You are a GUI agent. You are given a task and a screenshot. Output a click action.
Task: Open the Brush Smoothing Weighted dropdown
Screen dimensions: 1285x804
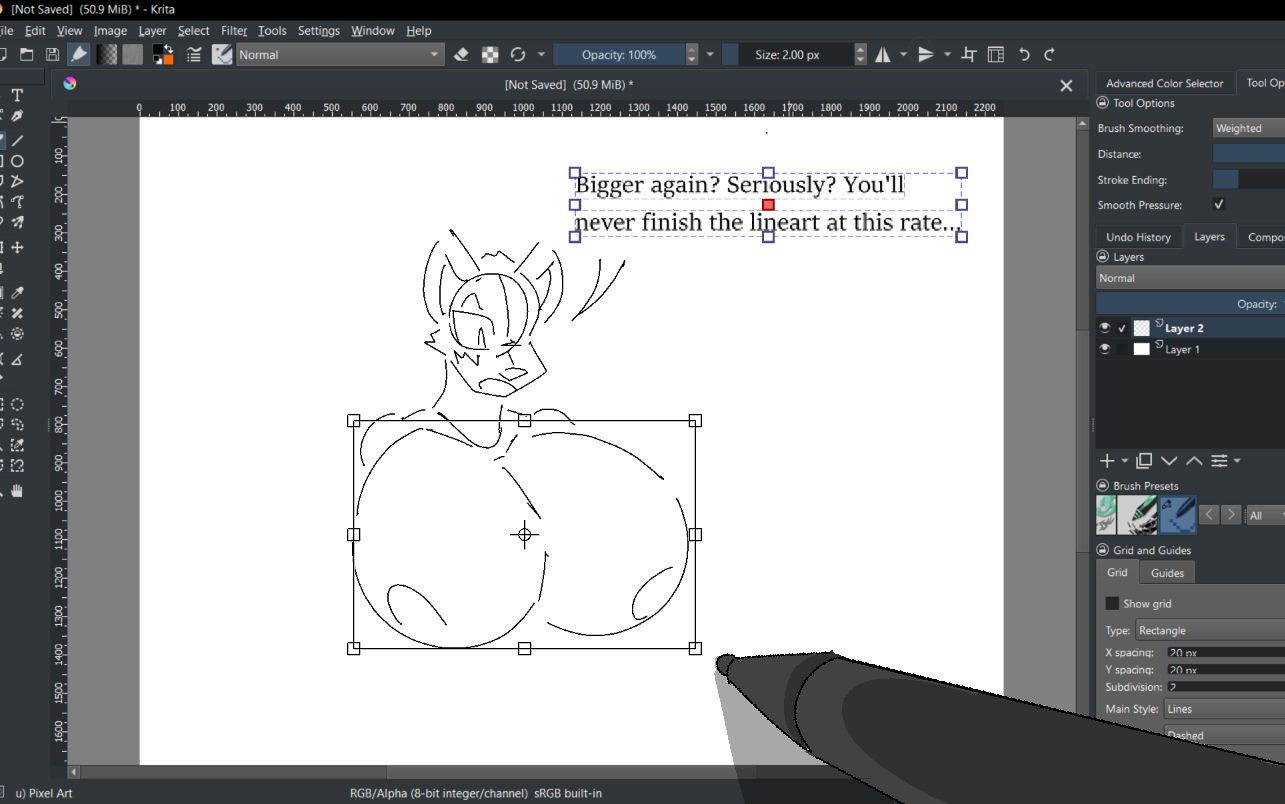click(1247, 128)
